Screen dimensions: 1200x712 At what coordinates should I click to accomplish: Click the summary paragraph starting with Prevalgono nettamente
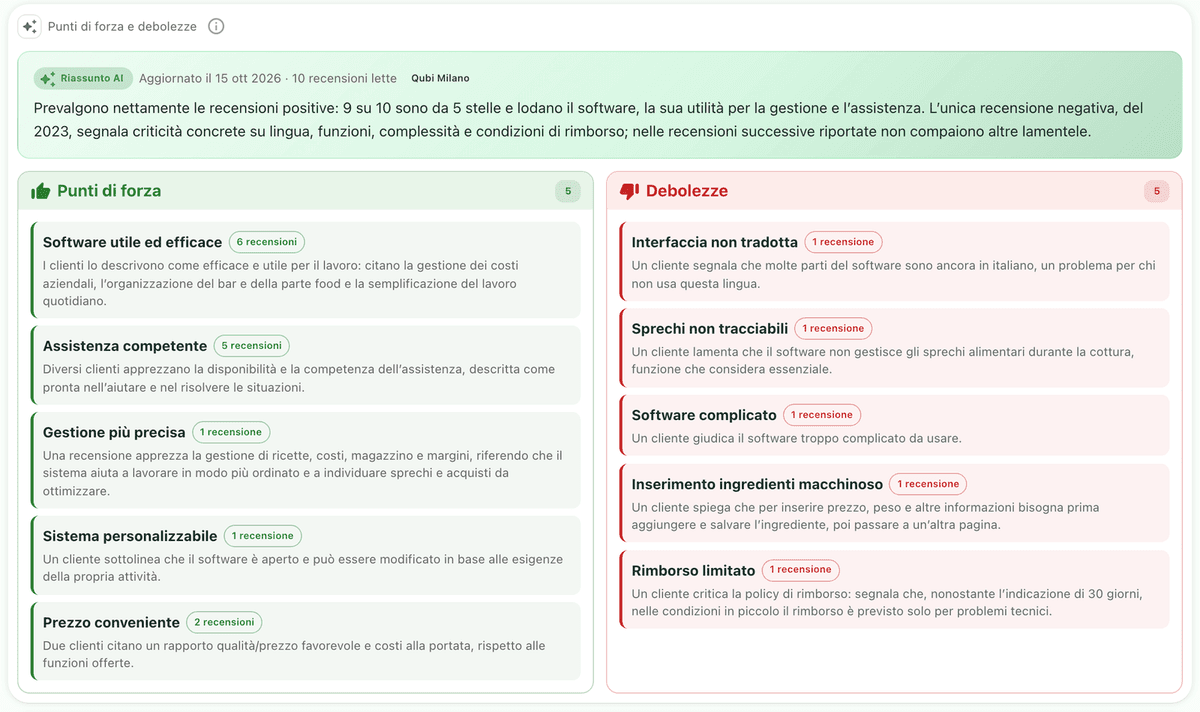[588, 119]
